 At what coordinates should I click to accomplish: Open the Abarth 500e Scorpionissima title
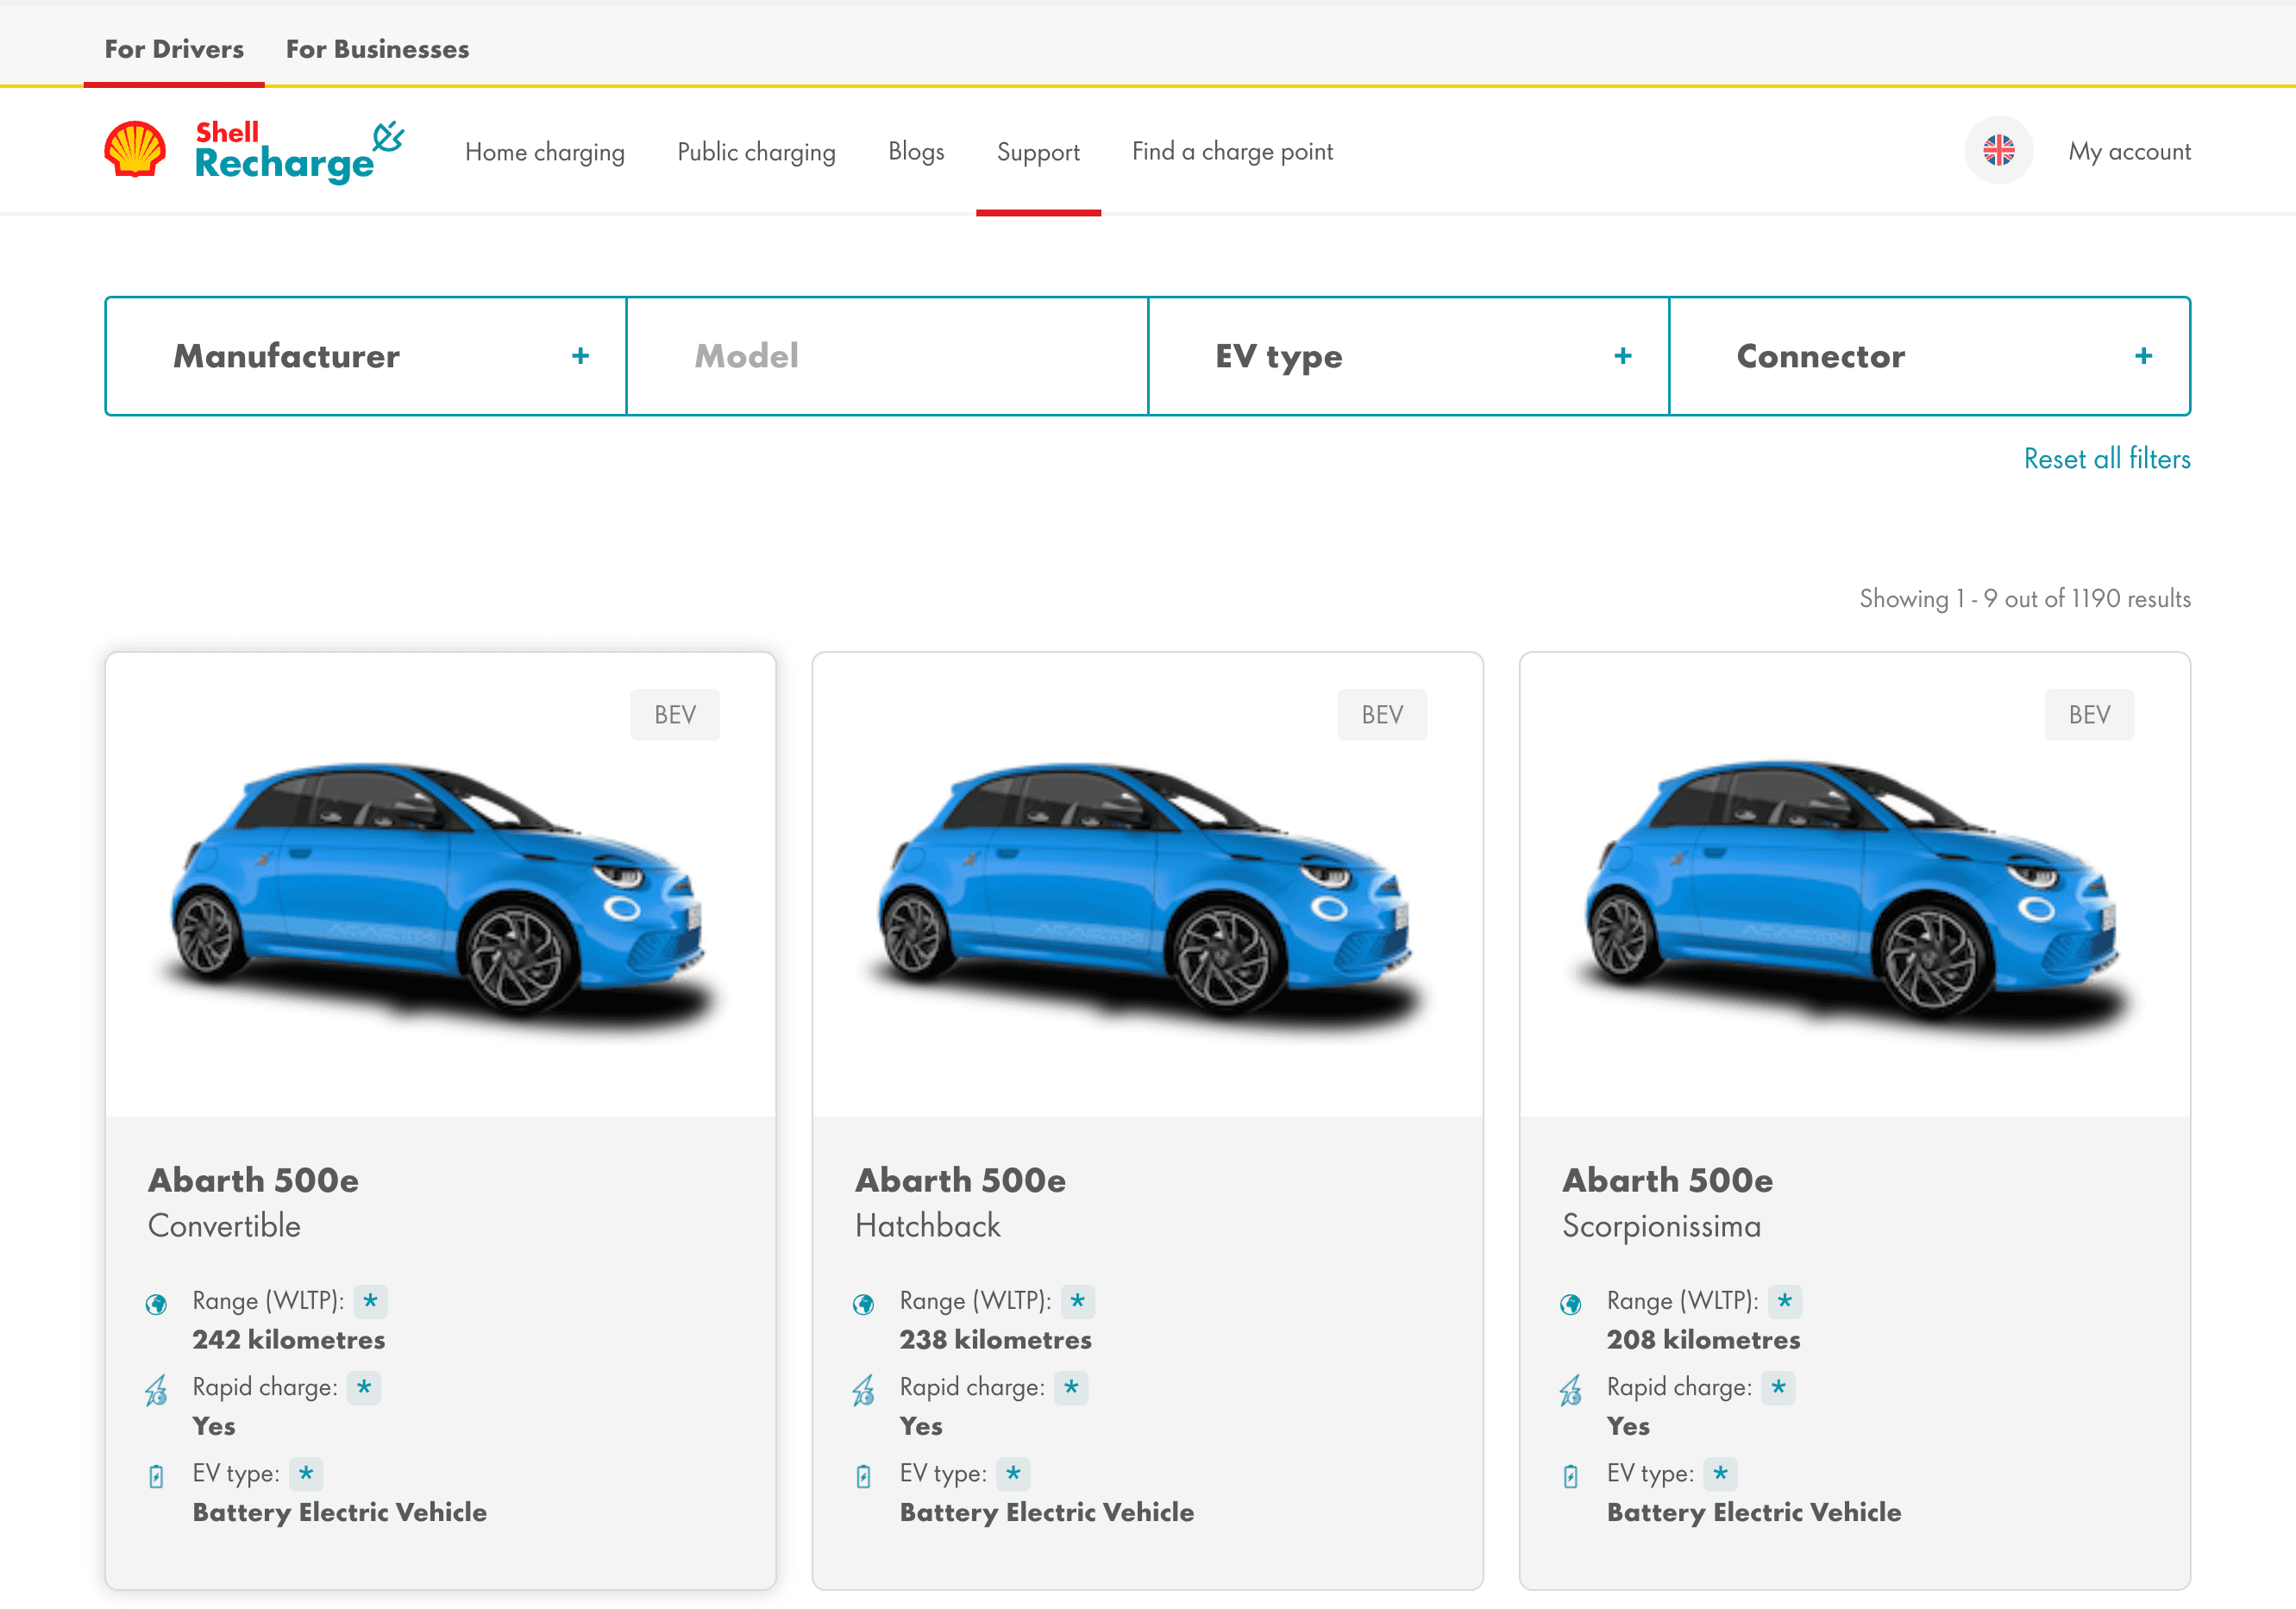pos(1667,1180)
